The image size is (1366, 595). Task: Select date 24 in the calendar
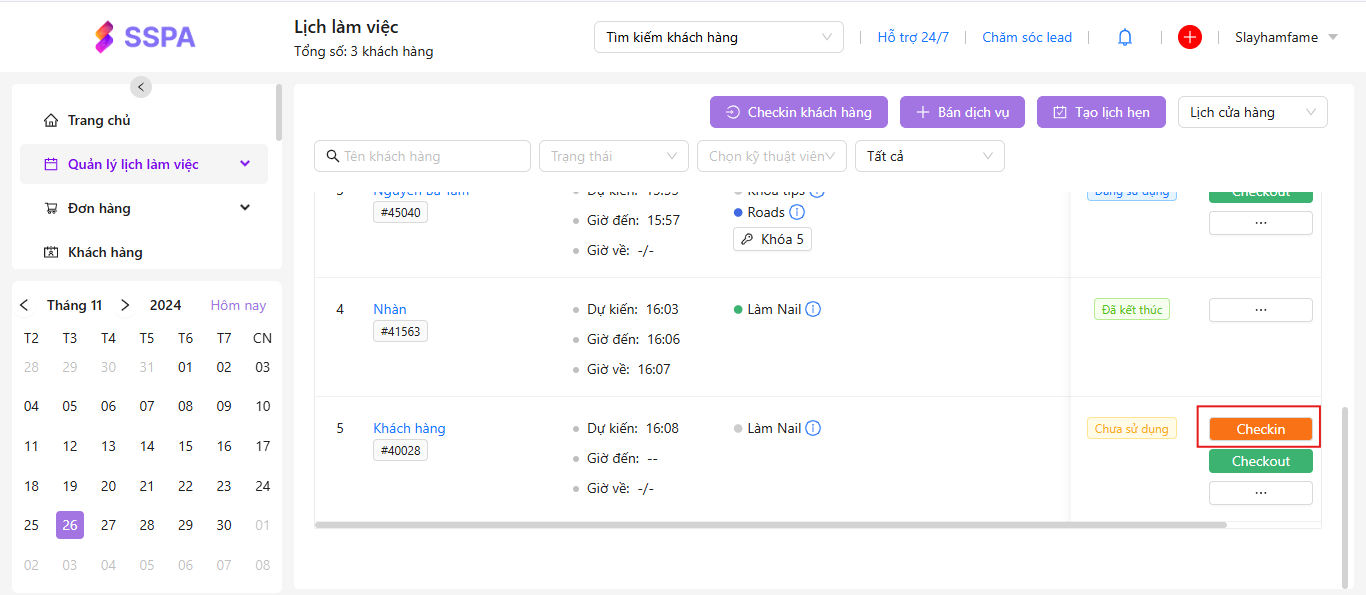[x=263, y=486]
